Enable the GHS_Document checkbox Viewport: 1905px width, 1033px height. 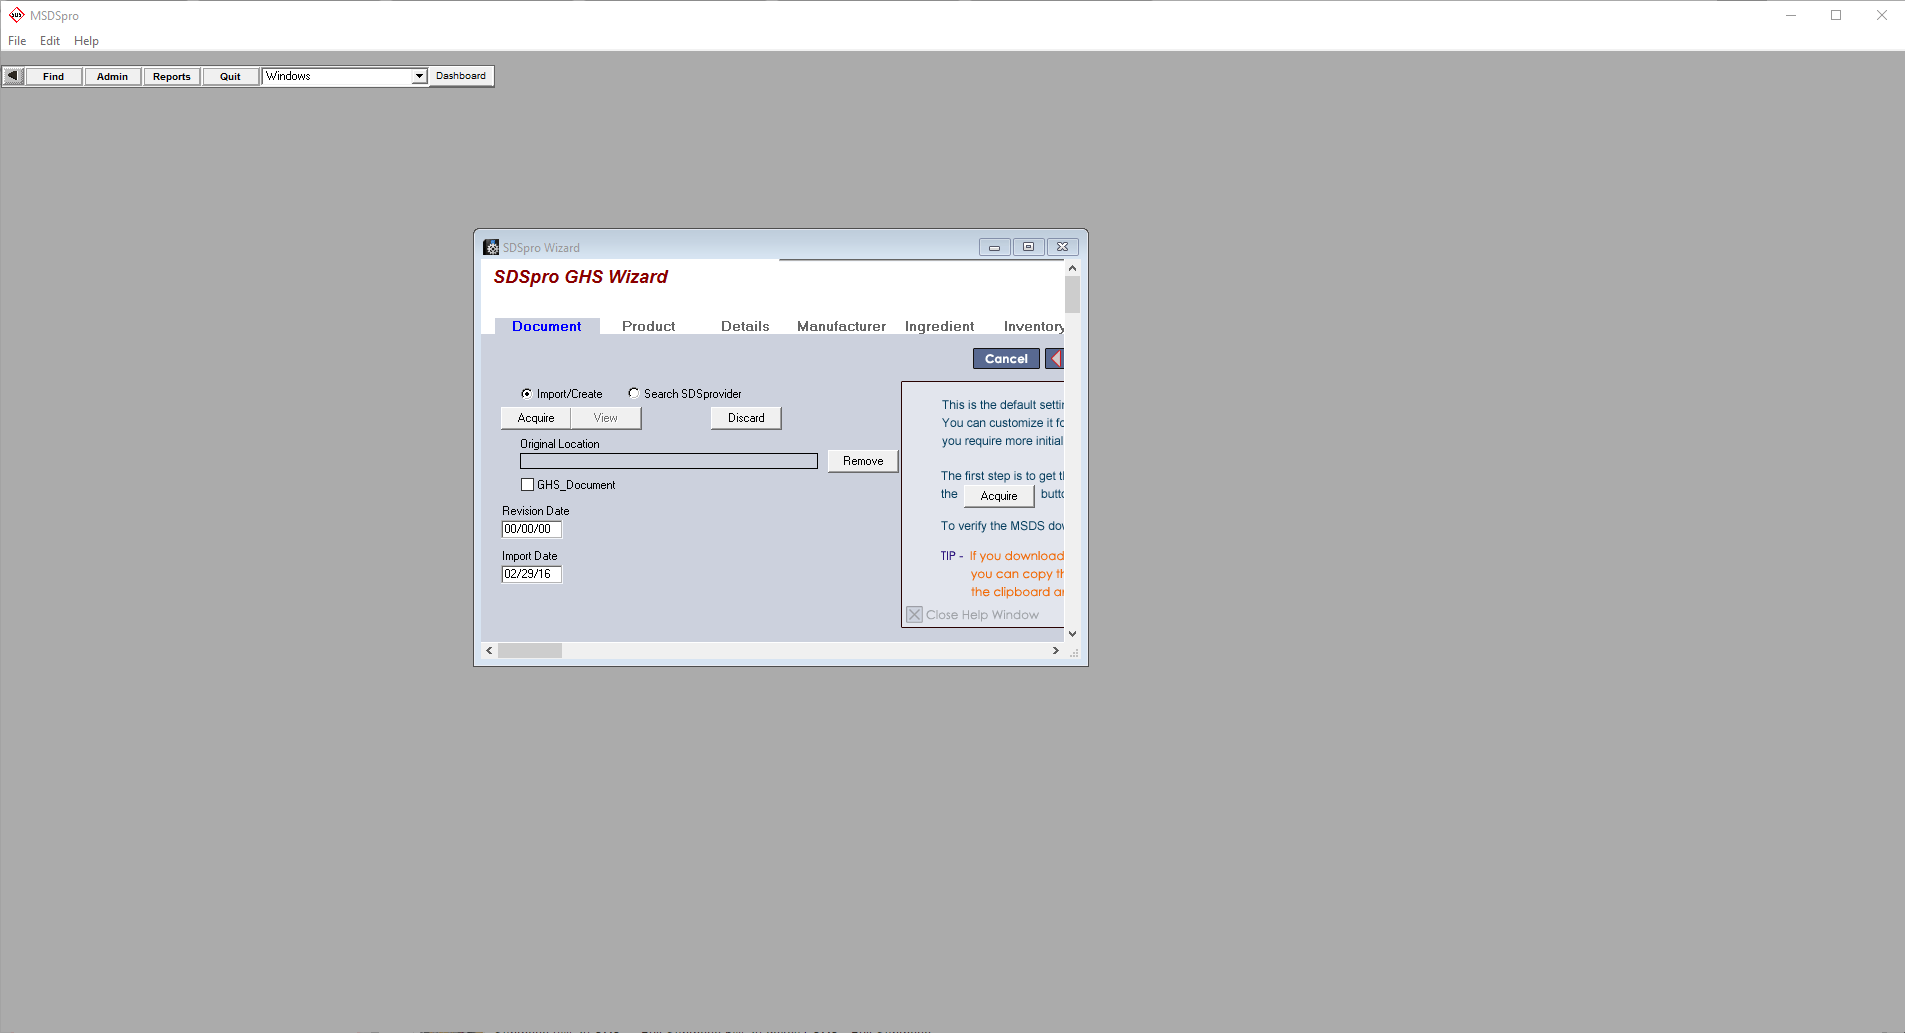click(x=527, y=485)
